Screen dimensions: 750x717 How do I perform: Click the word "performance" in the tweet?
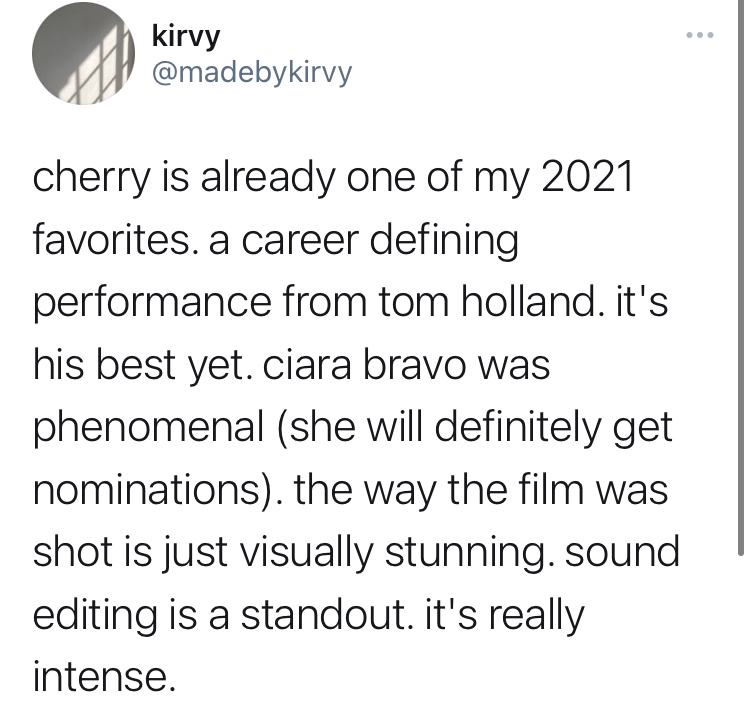coord(152,303)
